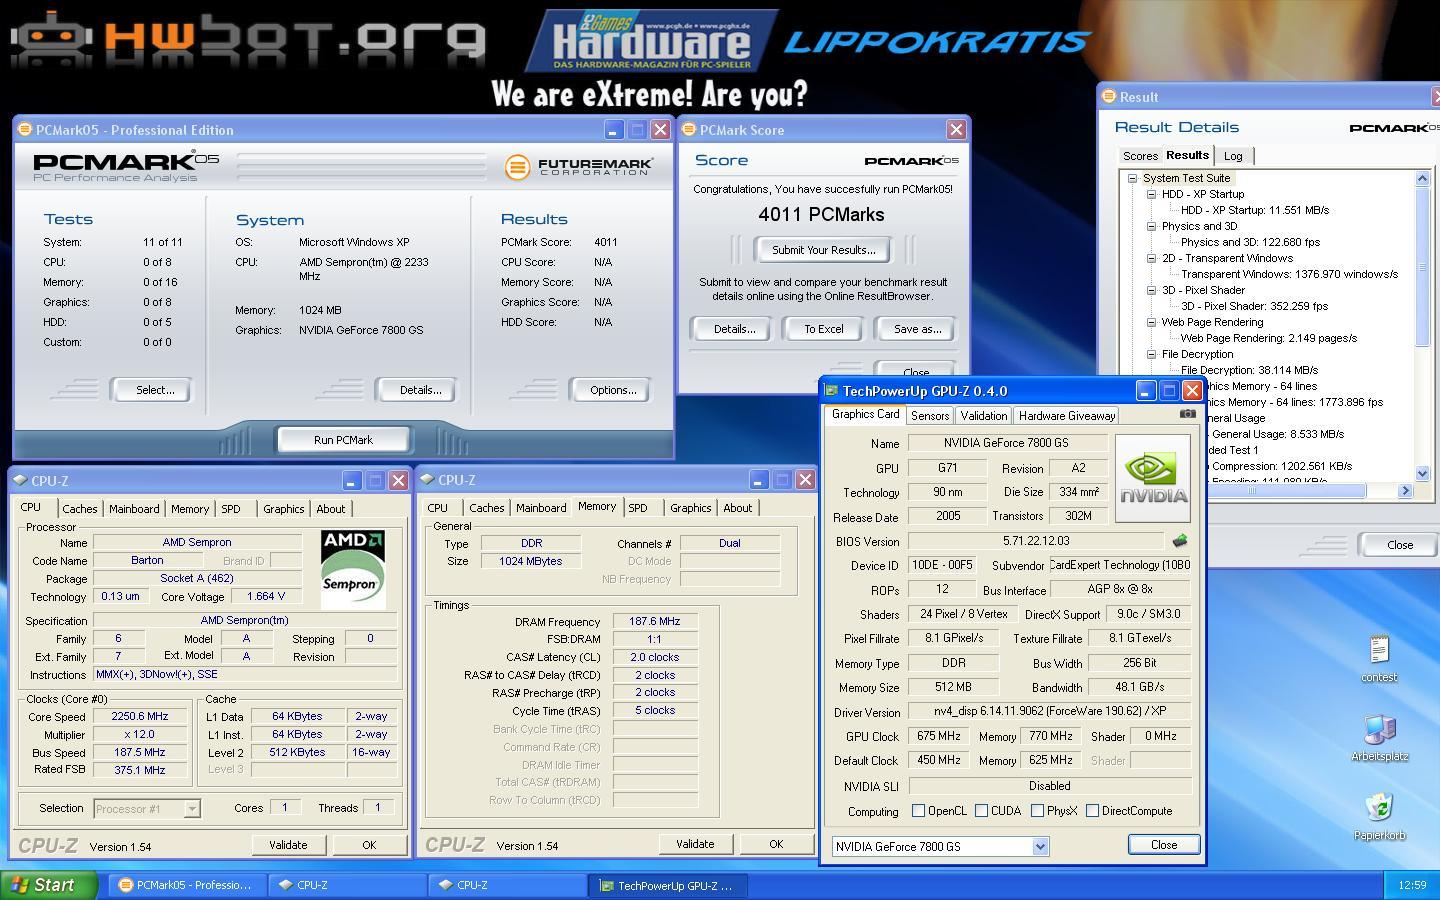1440x900 pixels.
Task: Click the DRAM Frequency value 187.6 MHz
Action: tap(655, 621)
